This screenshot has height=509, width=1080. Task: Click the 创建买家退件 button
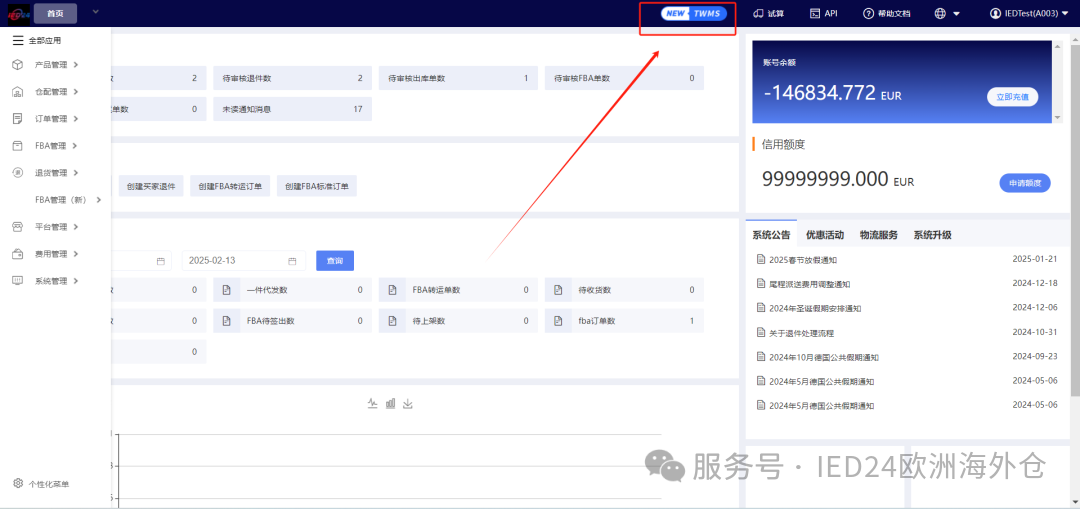coord(151,186)
